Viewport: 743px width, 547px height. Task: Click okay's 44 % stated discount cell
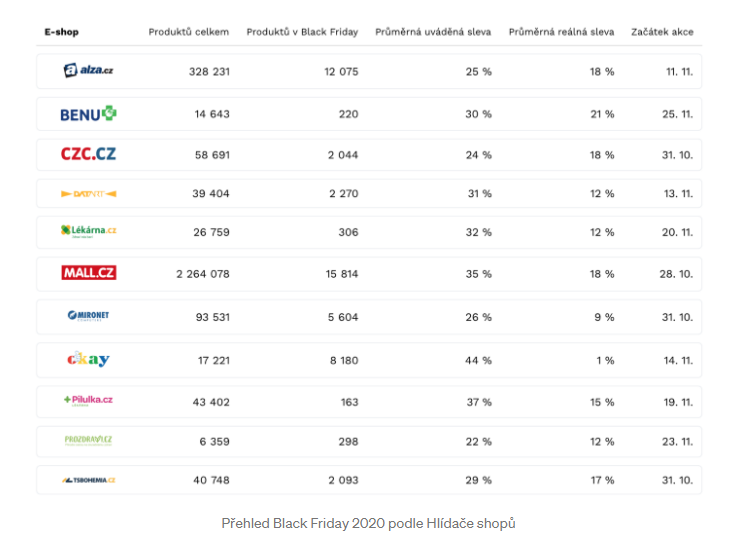479,361
